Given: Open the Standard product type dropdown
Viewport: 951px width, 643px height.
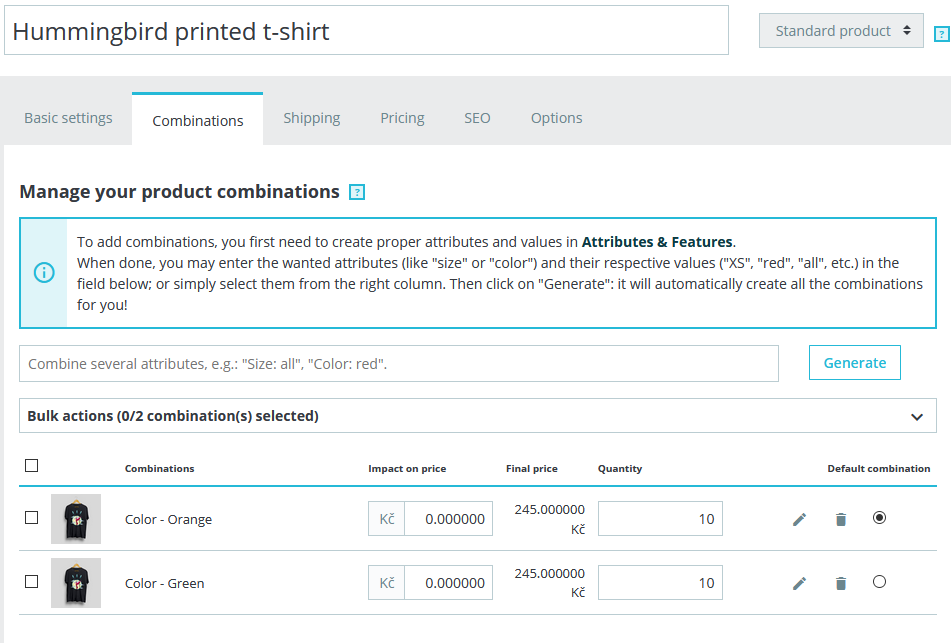Looking at the screenshot, I should (841, 31).
